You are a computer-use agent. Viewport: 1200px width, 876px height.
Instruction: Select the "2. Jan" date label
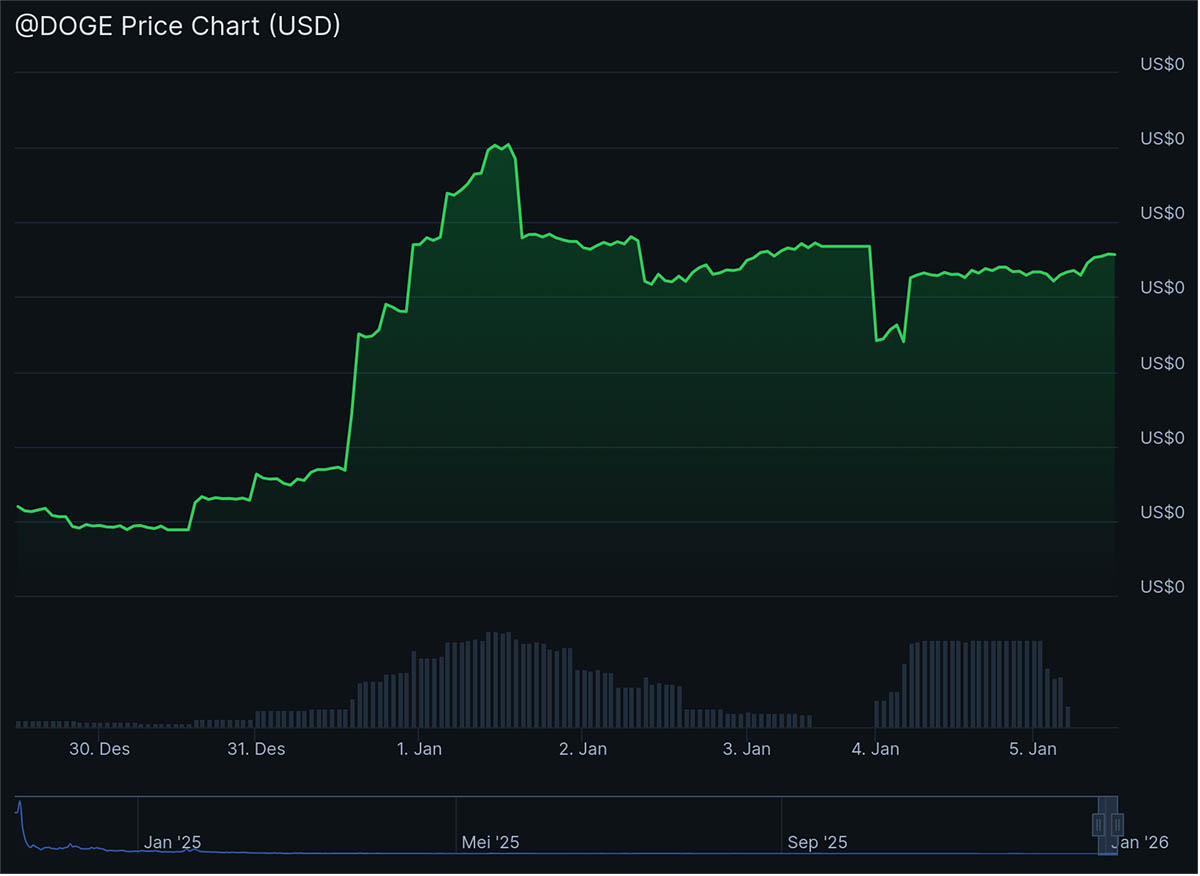click(x=584, y=748)
